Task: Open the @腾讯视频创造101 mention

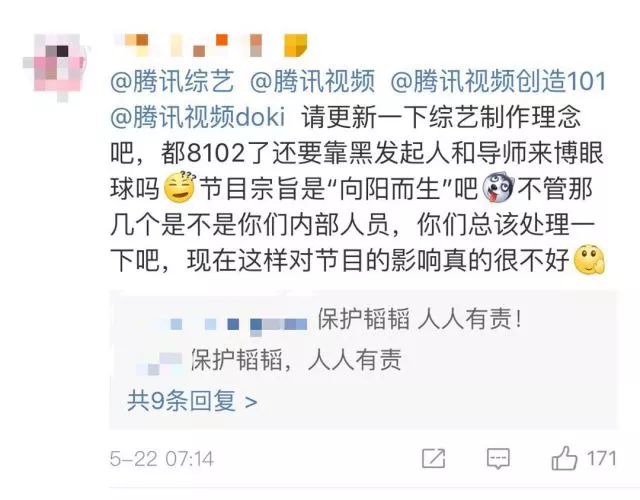Action: 498,81
